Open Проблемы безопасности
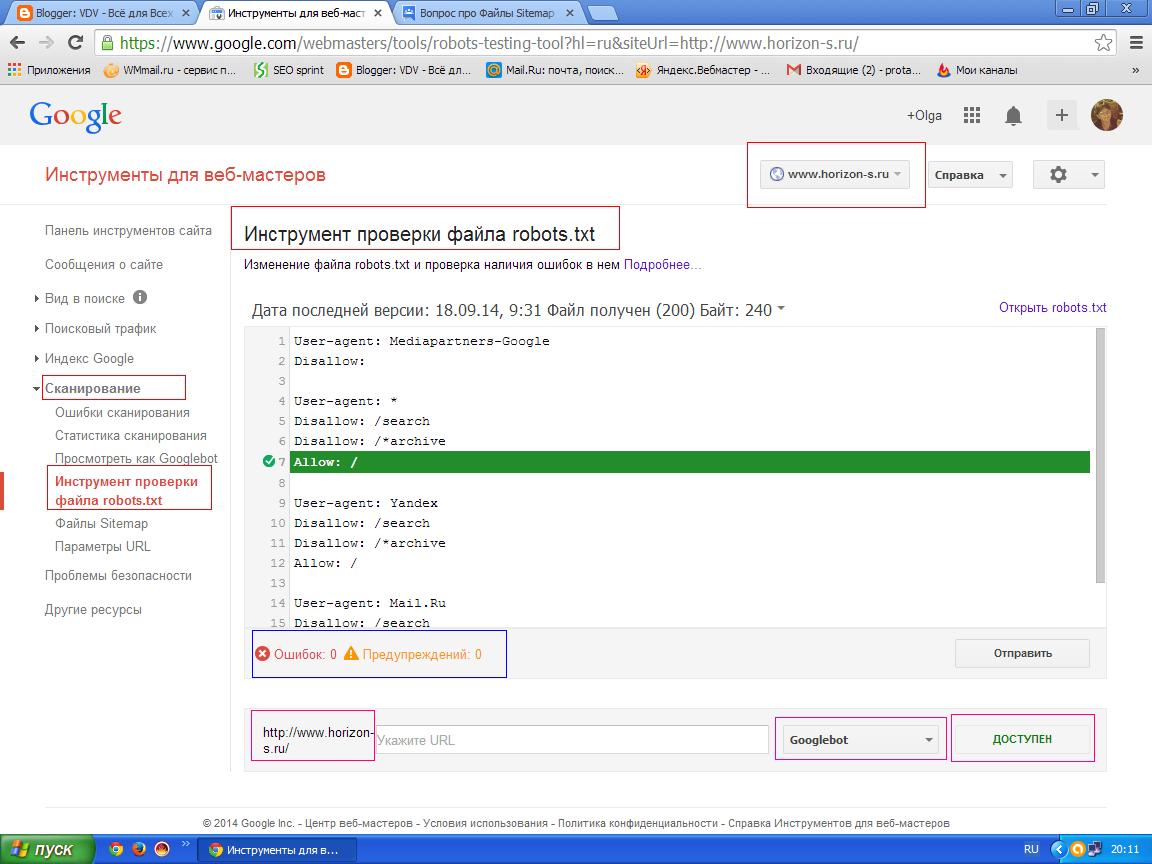The height and width of the screenshot is (864, 1152). [118, 575]
